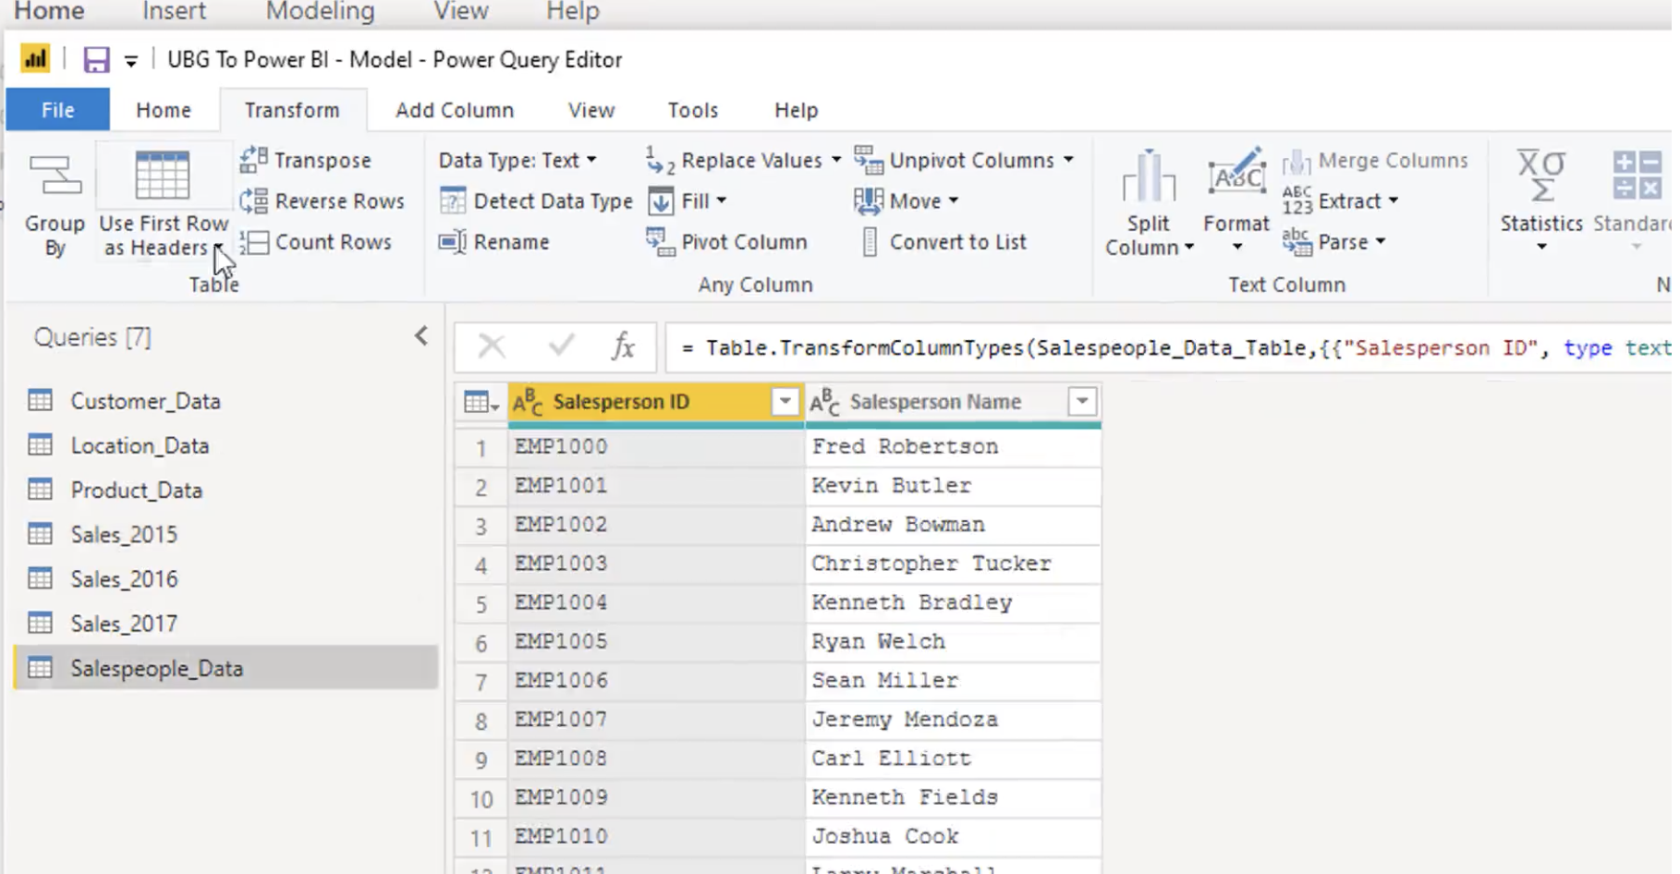The image size is (1680, 874).
Task: Open Modeling menu in background Power BI window
Action: click(320, 12)
